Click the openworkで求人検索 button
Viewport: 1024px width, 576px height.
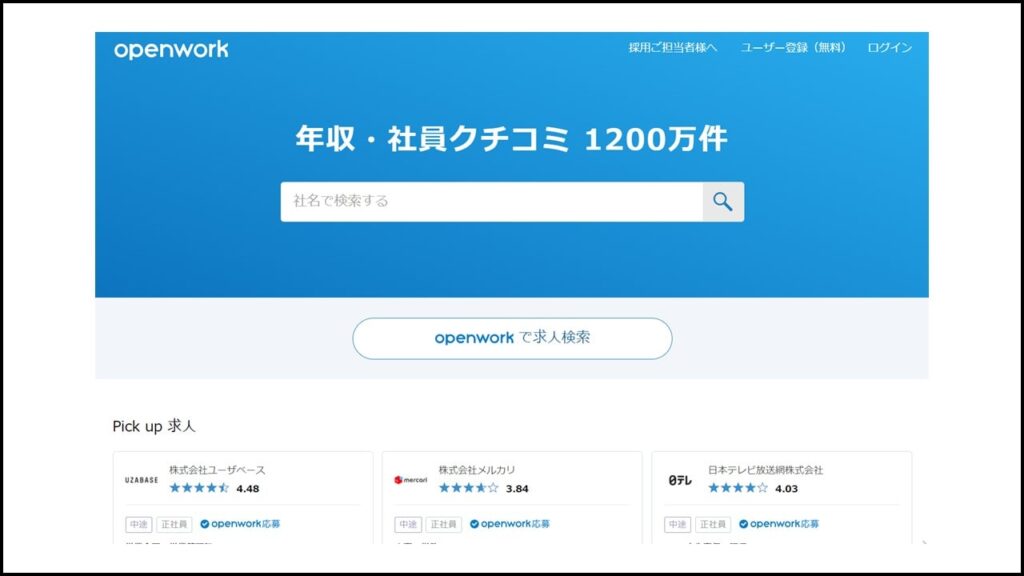(512, 338)
